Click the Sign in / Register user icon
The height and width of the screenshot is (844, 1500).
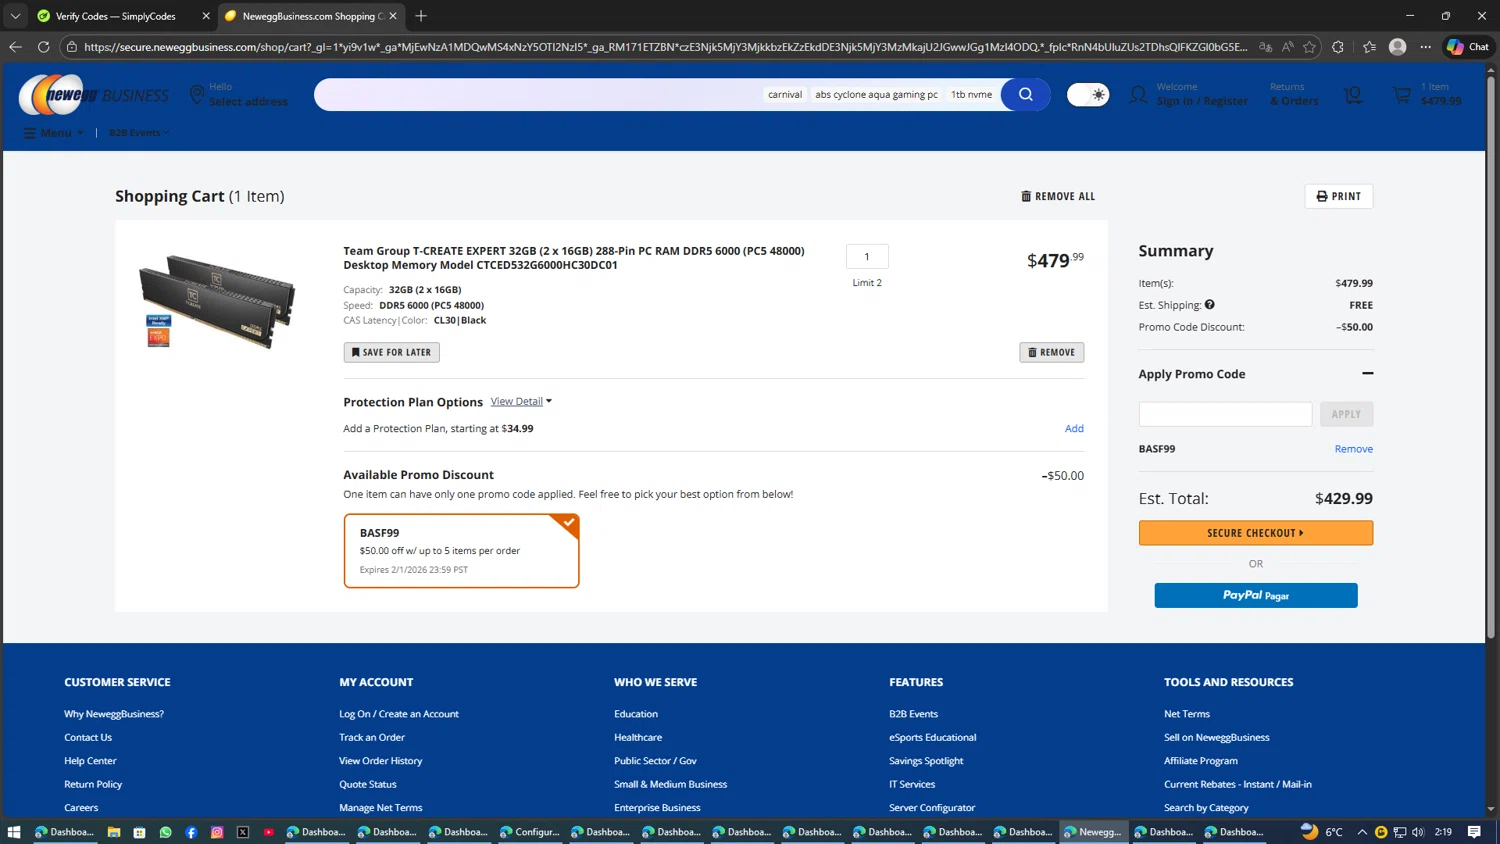tap(1138, 94)
